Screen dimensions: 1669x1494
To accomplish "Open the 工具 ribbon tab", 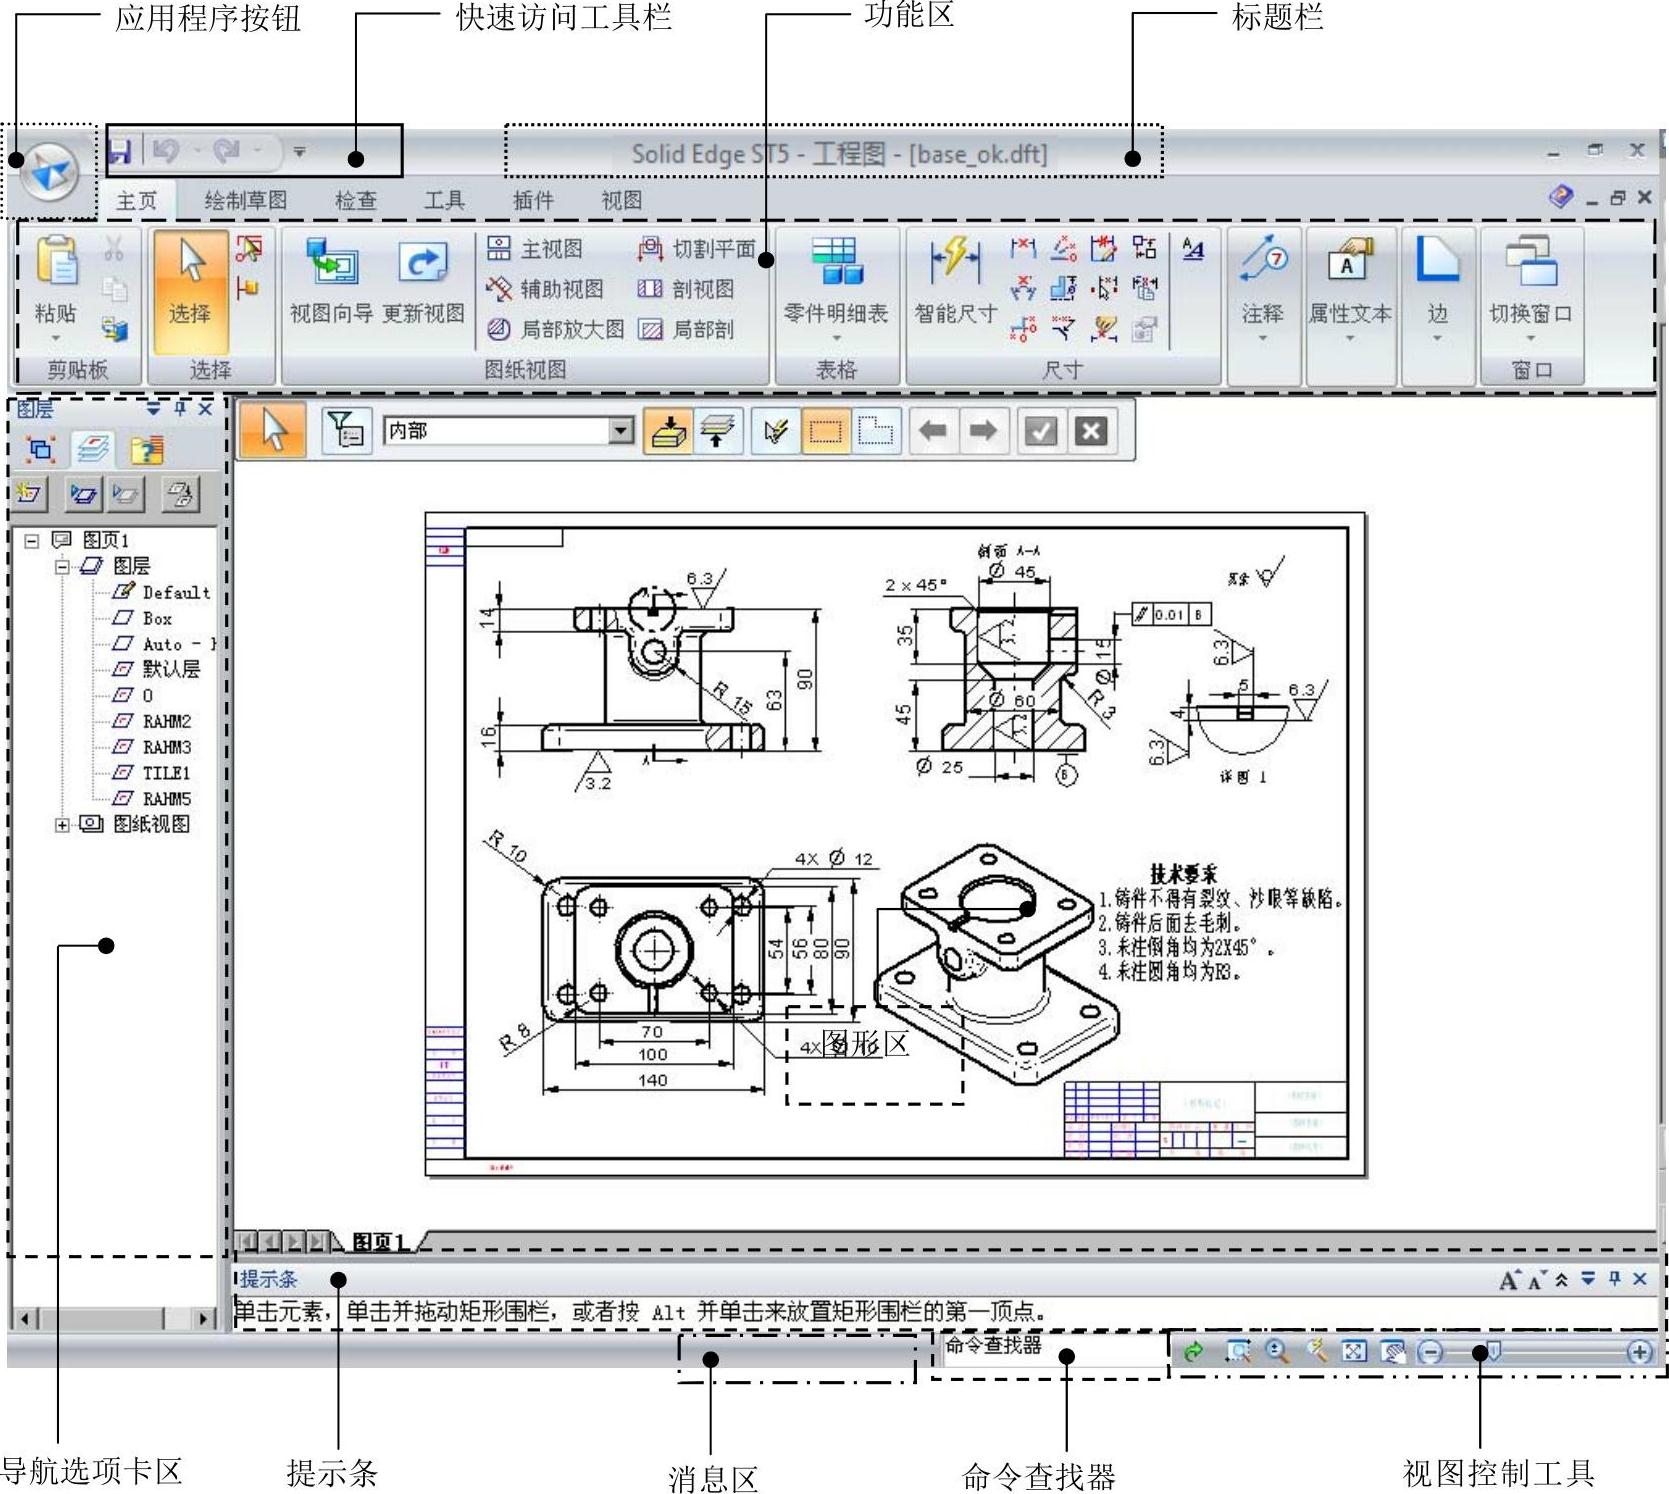I will 444,201.
